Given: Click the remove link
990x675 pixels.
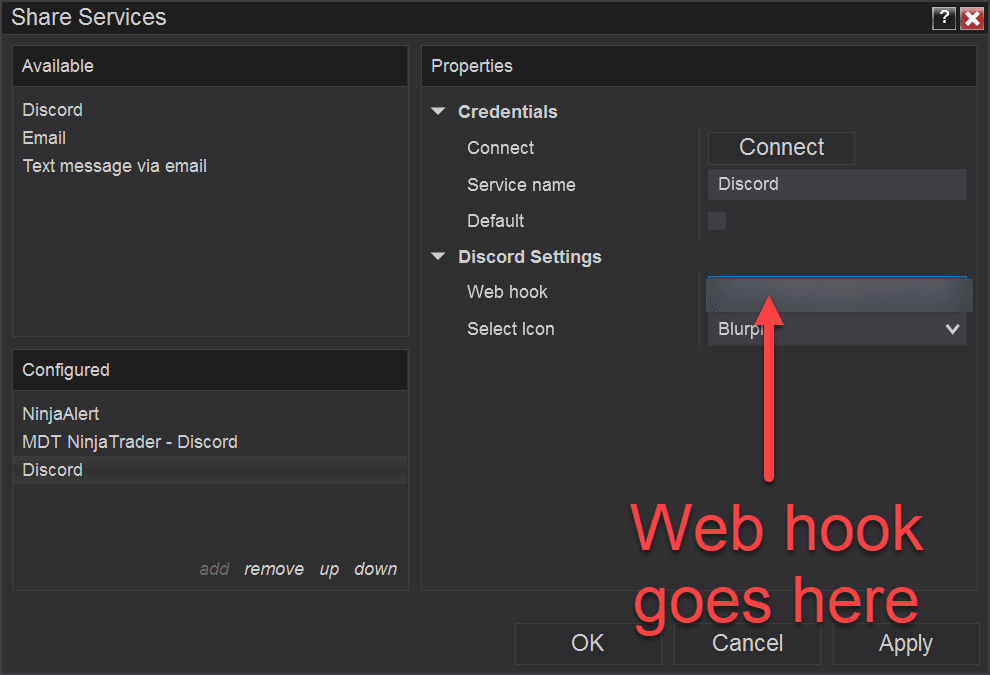Looking at the screenshot, I should 274,569.
